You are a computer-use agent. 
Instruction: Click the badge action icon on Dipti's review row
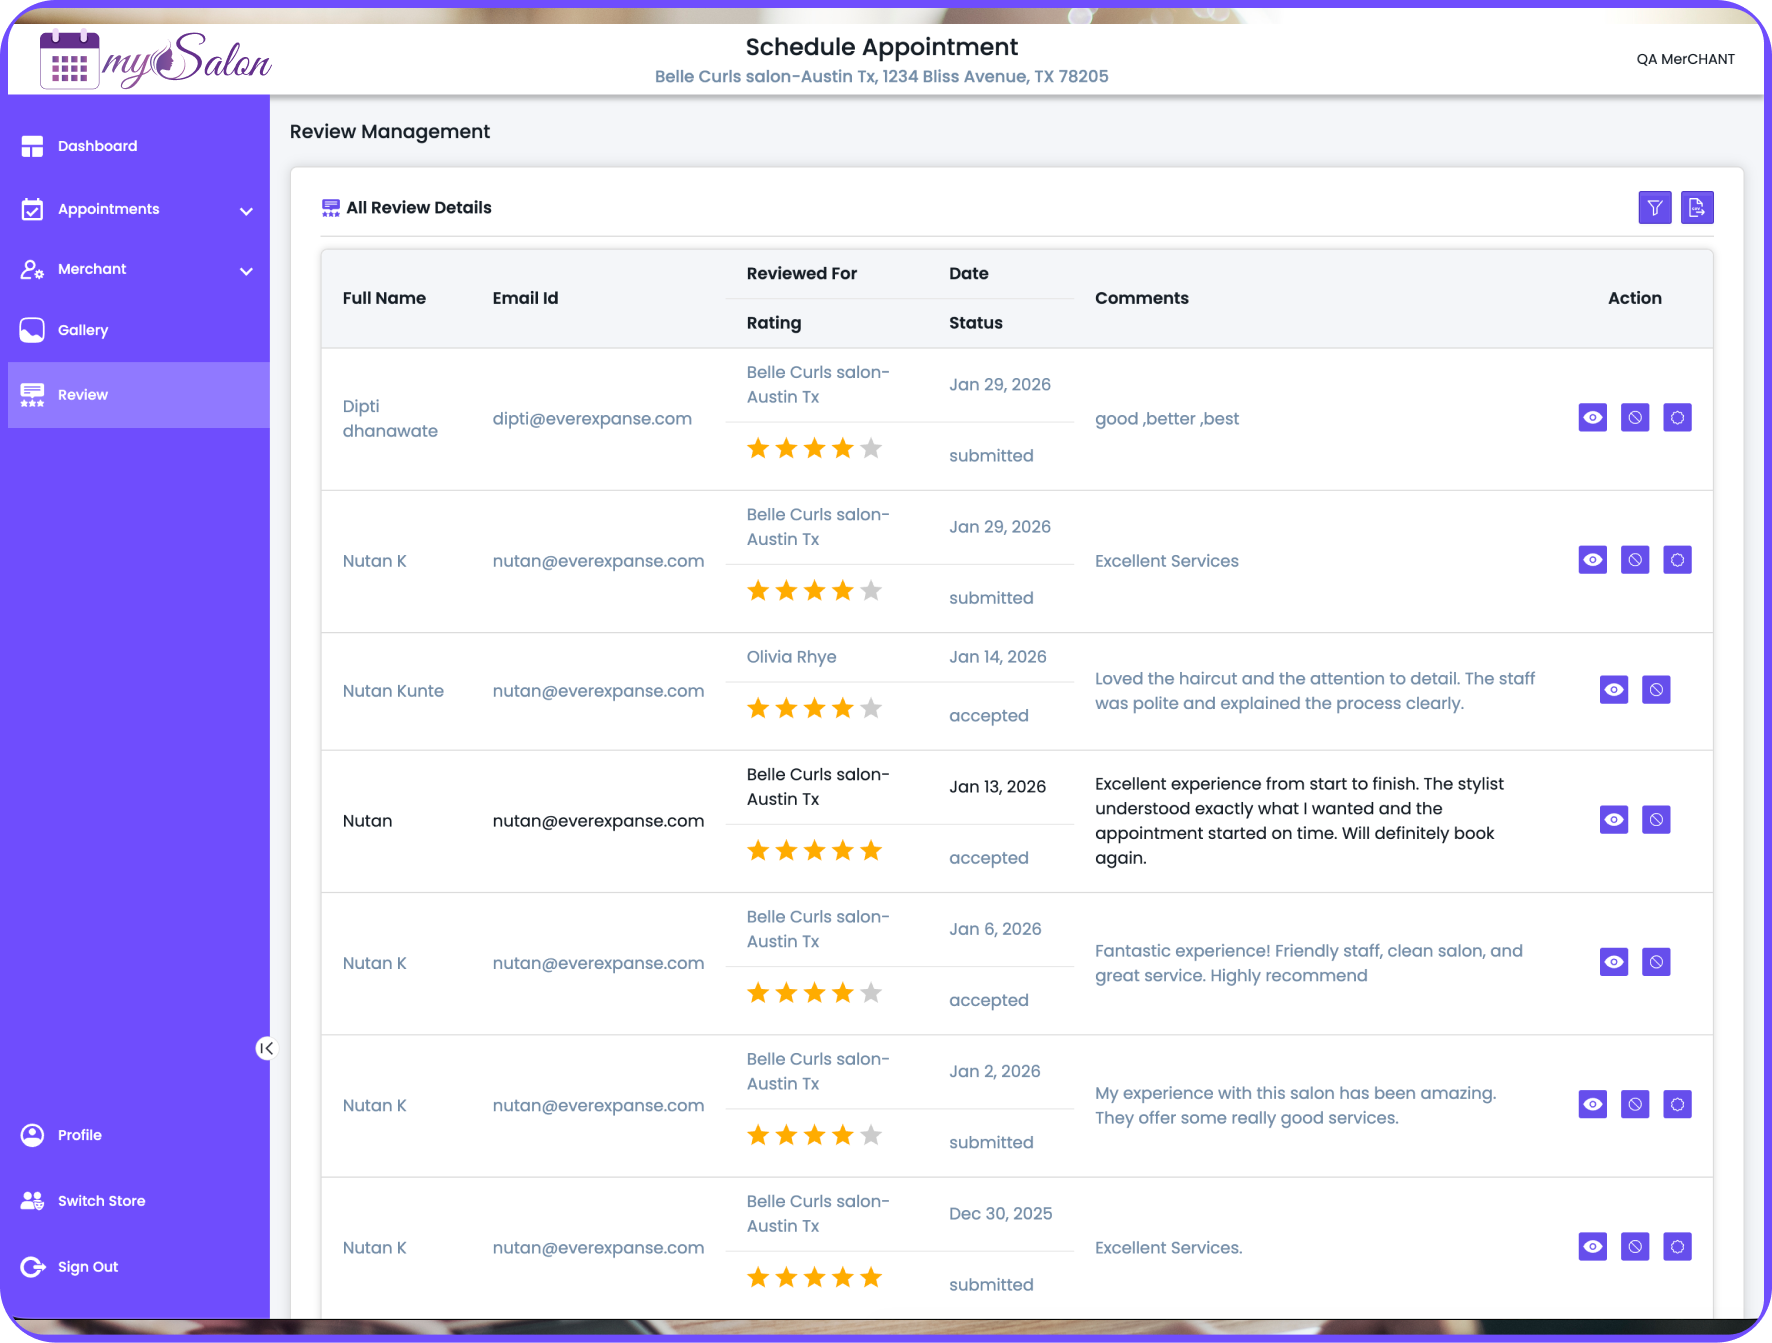click(x=1677, y=418)
